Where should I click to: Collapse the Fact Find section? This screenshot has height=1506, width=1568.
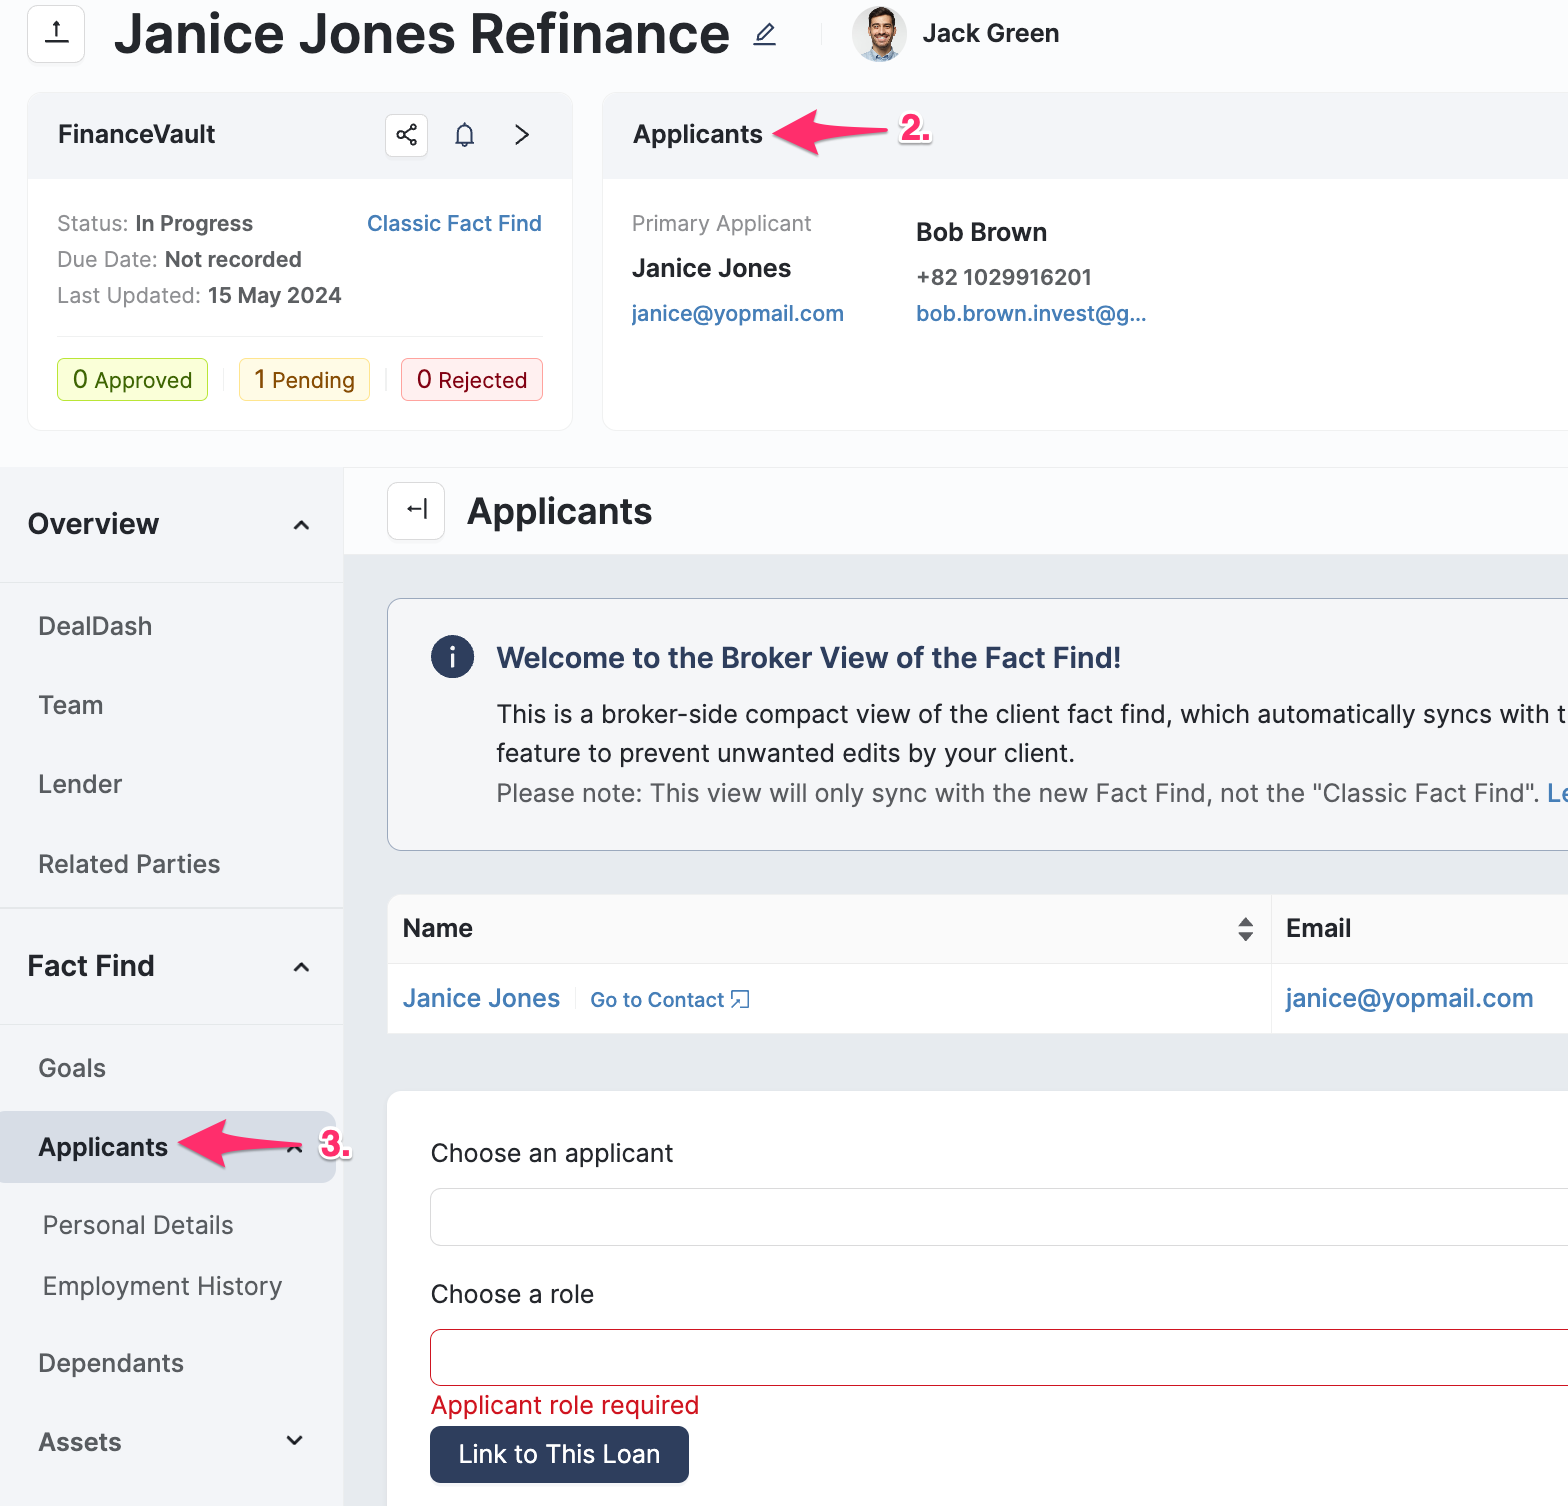301,967
